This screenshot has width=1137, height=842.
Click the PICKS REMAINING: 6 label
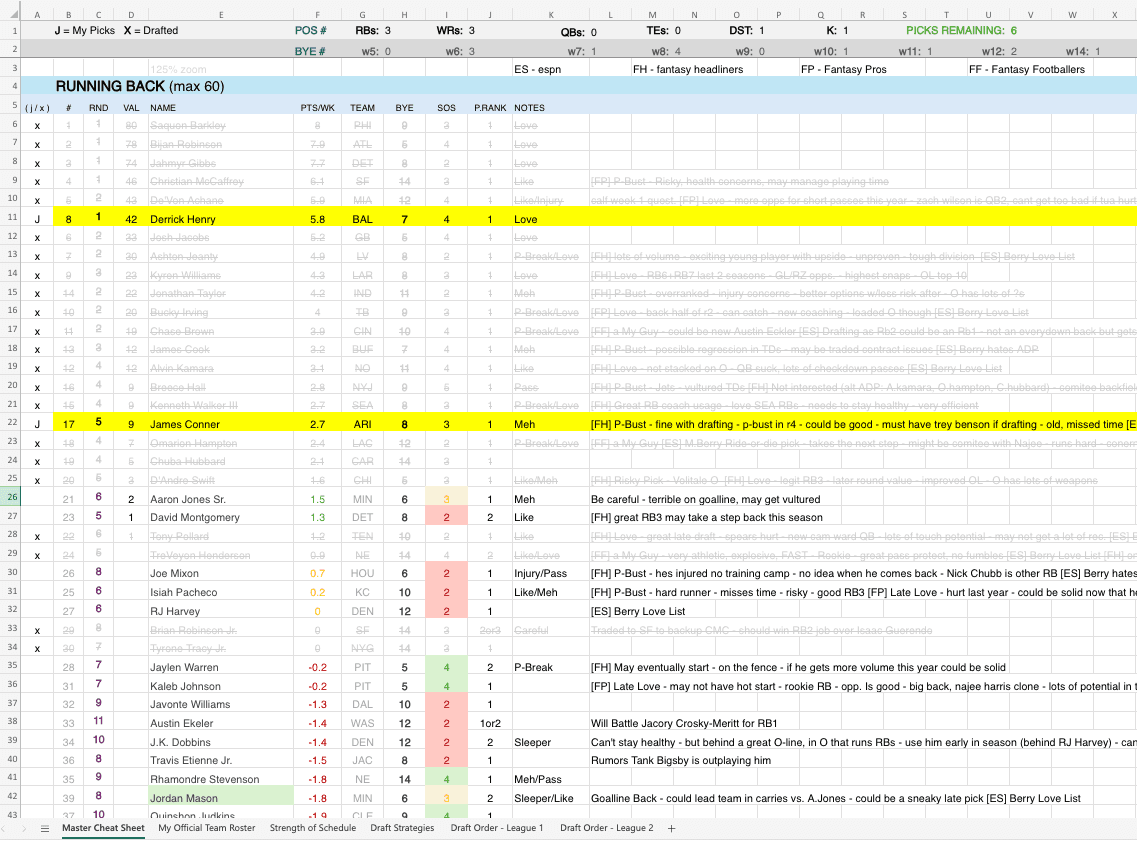(x=961, y=30)
